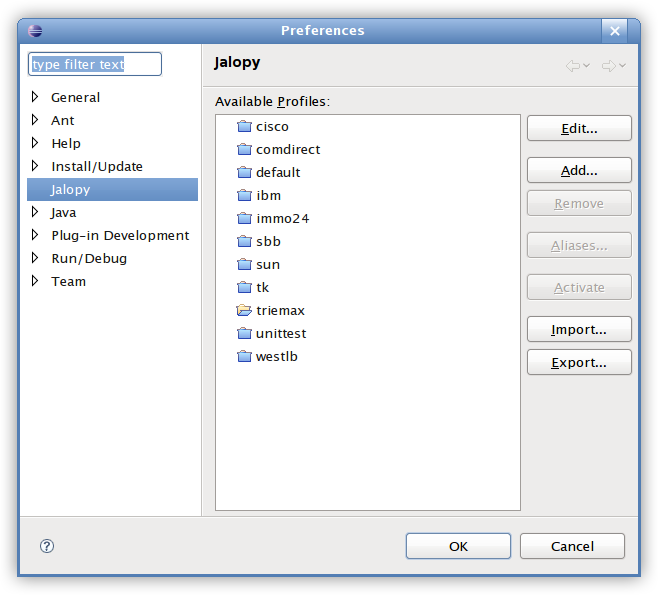The width and height of the screenshot is (658, 595).
Task: Click the back navigation arrow icon
Action: [573, 66]
